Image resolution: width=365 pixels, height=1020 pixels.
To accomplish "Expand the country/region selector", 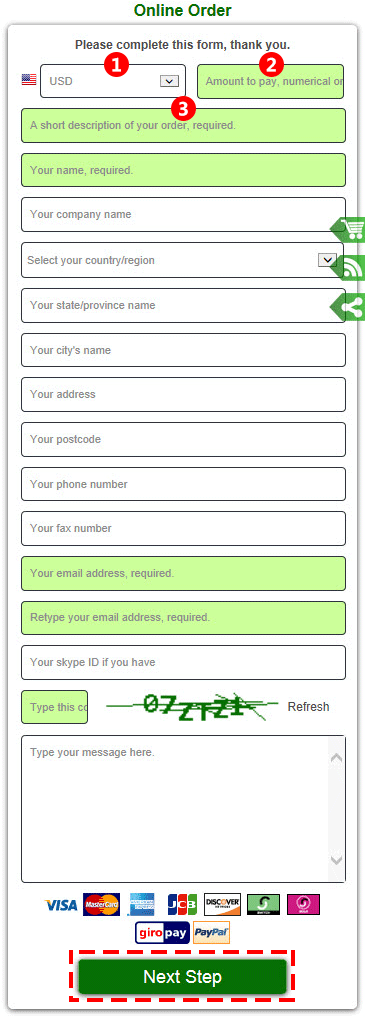I will (183, 260).
